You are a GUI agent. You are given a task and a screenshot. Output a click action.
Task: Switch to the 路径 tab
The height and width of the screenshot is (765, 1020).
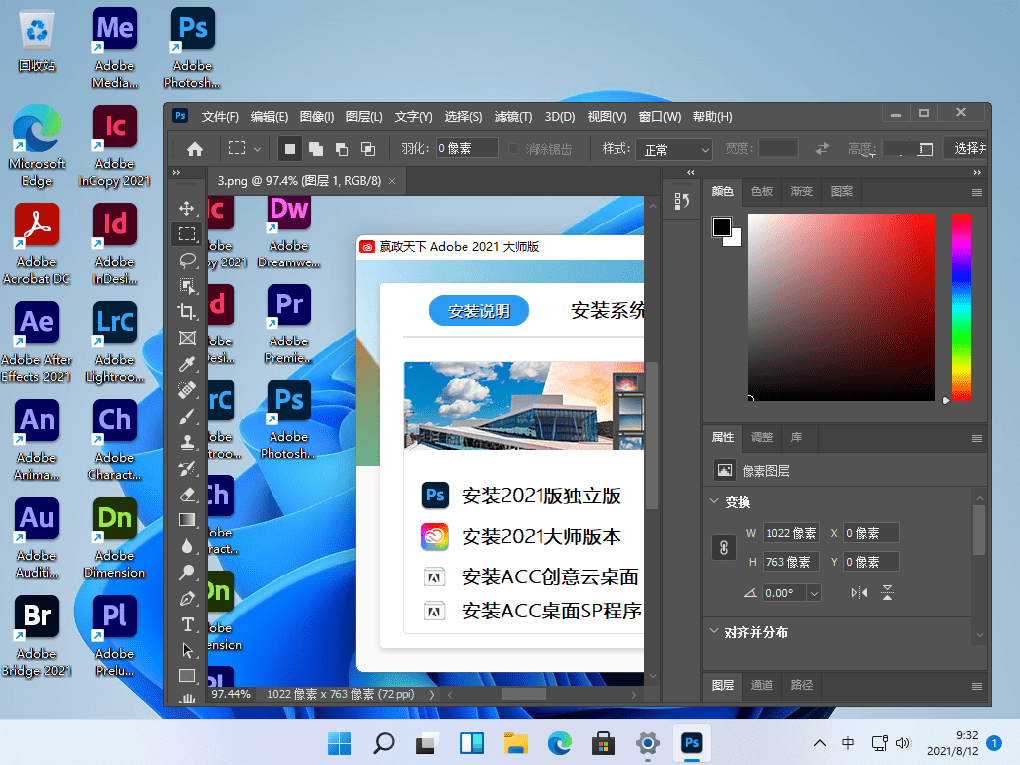(x=801, y=685)
